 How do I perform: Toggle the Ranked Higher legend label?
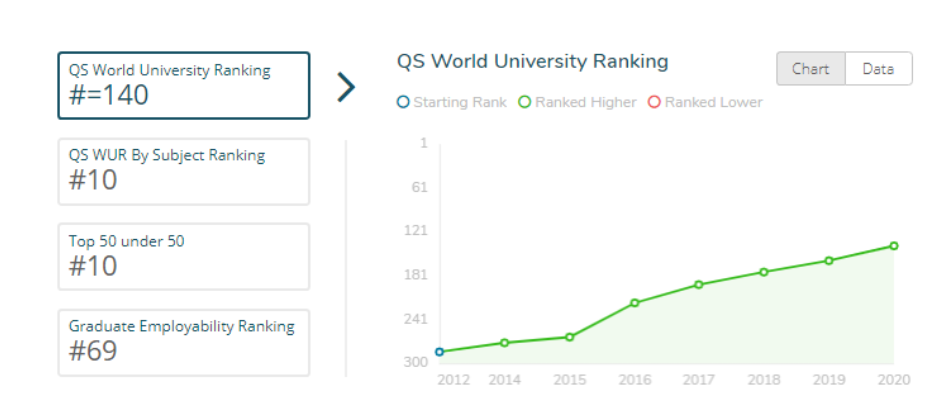[585, 102]
